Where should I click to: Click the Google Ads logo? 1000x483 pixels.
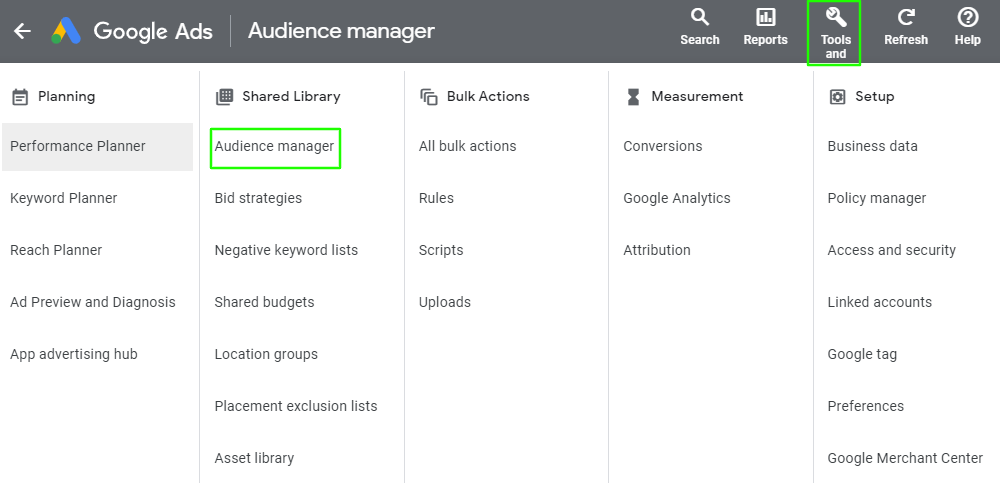(66, 31)
